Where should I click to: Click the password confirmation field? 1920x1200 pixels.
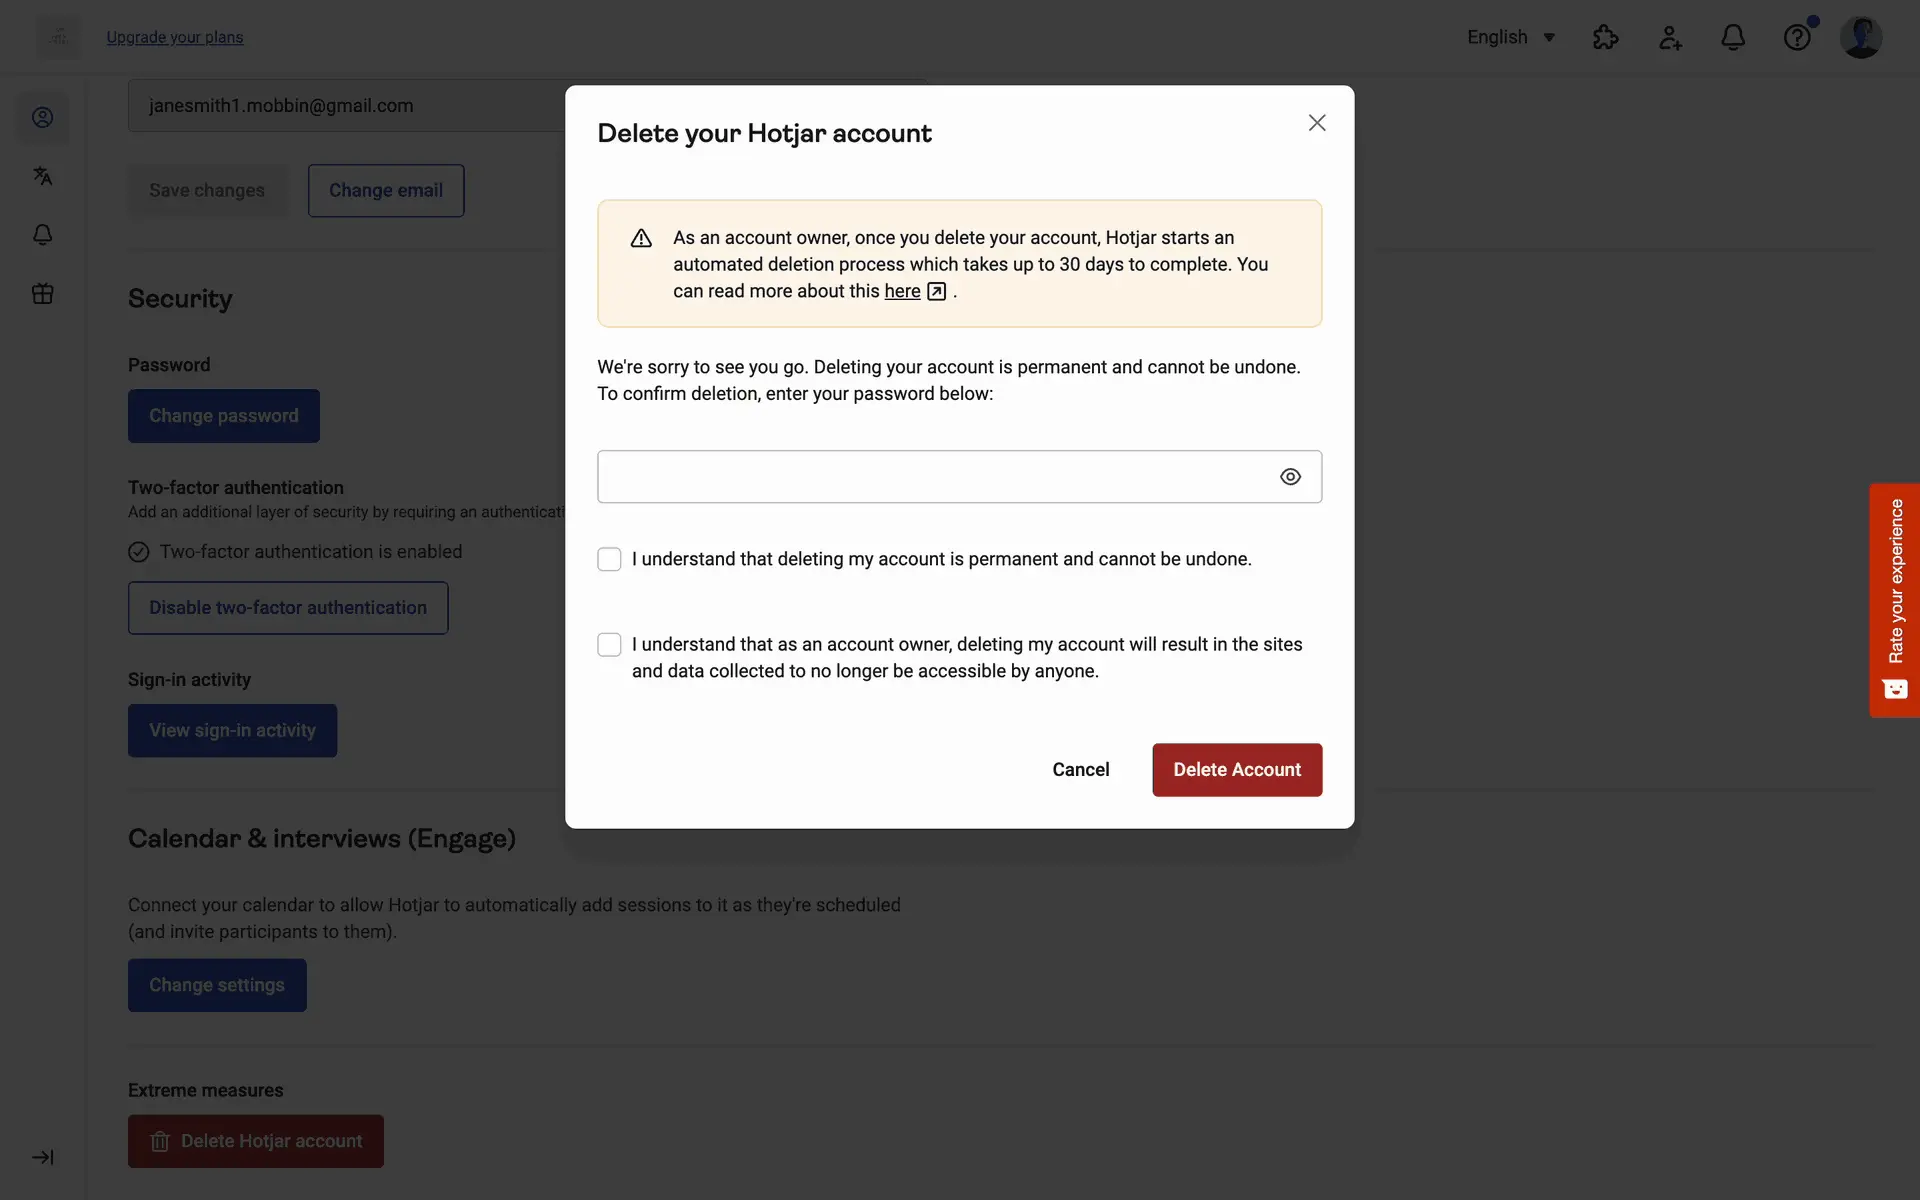(x=959, y=477)
